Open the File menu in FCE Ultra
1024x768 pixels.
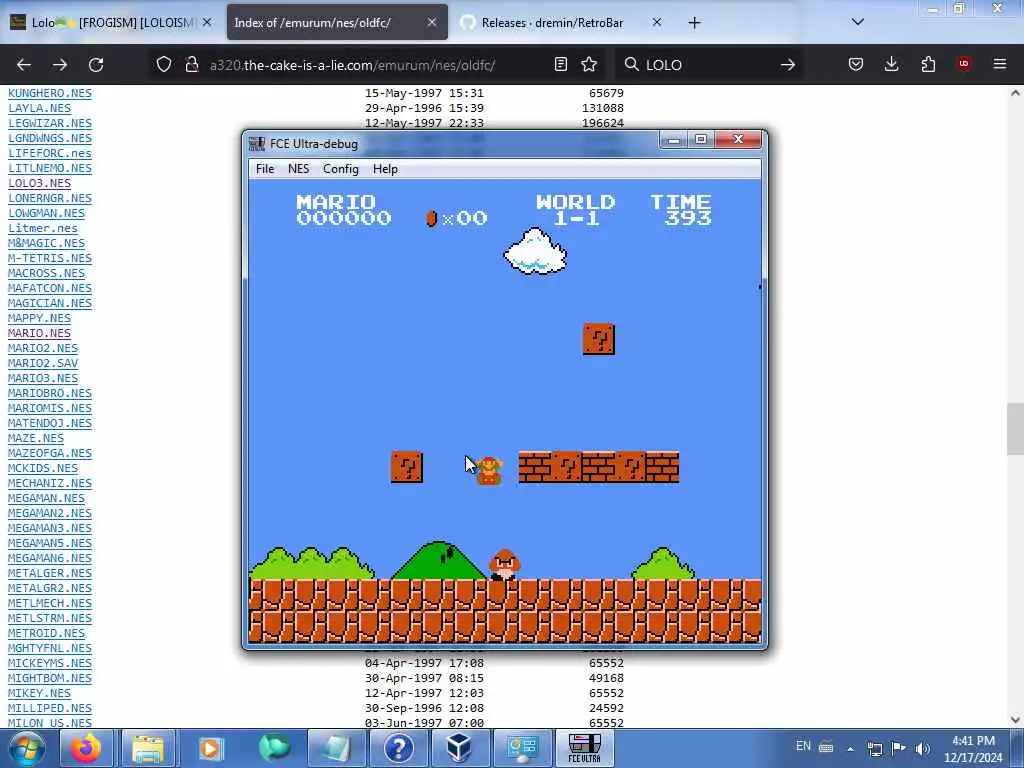[x=264, y=168]
